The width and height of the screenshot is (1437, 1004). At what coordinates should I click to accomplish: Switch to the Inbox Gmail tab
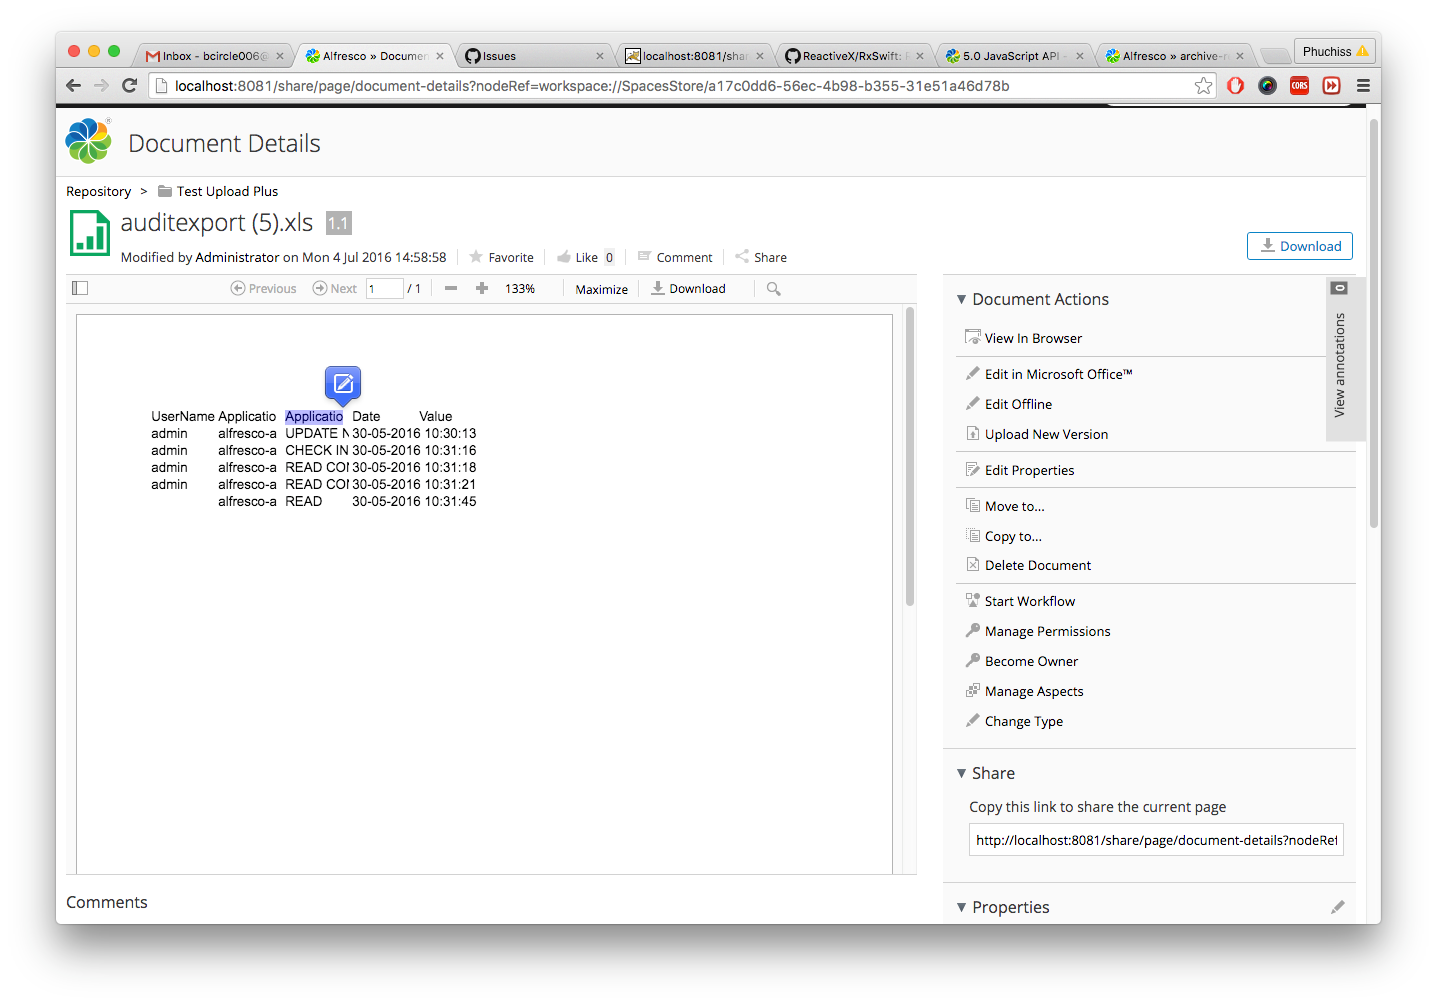point(212,56)
